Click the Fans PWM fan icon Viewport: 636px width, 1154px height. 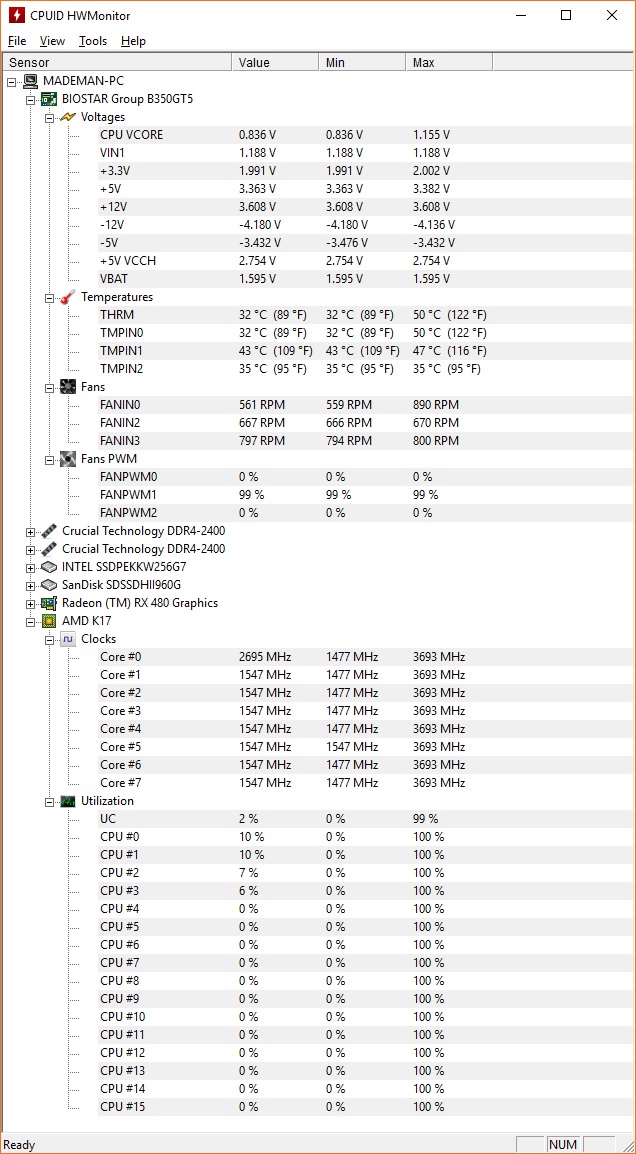[x=68, y=459]
